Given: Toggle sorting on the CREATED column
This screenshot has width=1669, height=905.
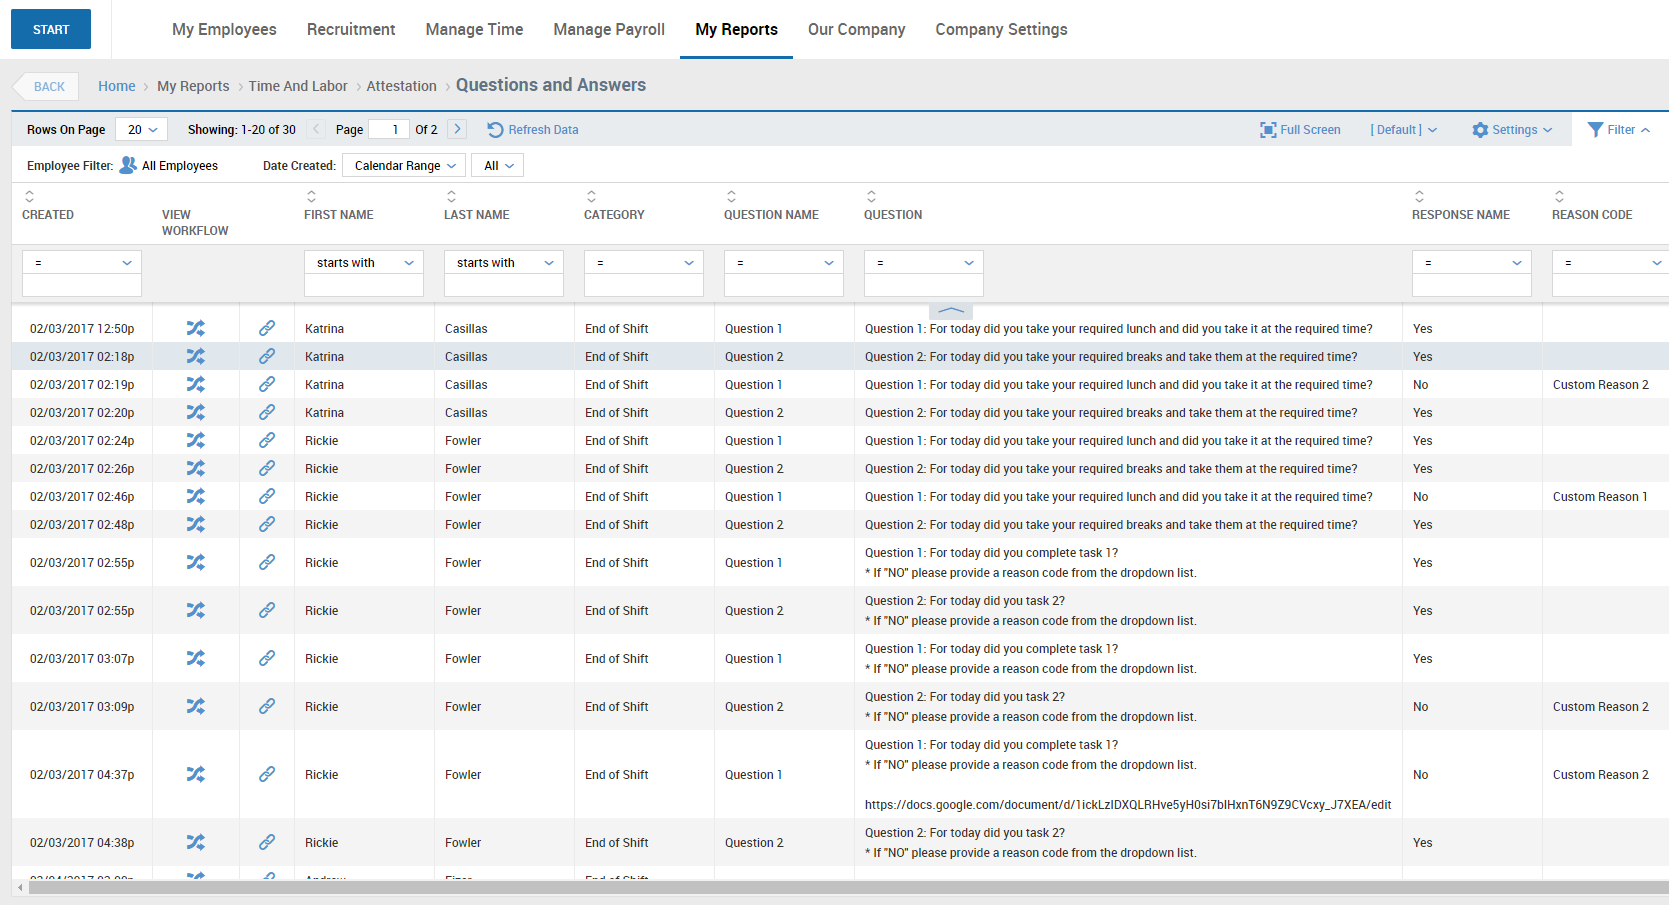Looking at the screenshot, I should [29, 196].
